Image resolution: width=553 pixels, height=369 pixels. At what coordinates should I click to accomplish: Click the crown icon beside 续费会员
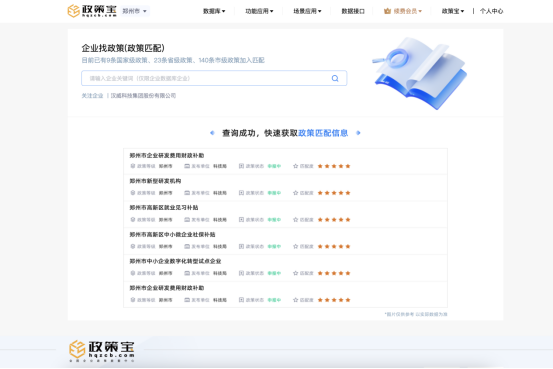click(x=387, y=11)
